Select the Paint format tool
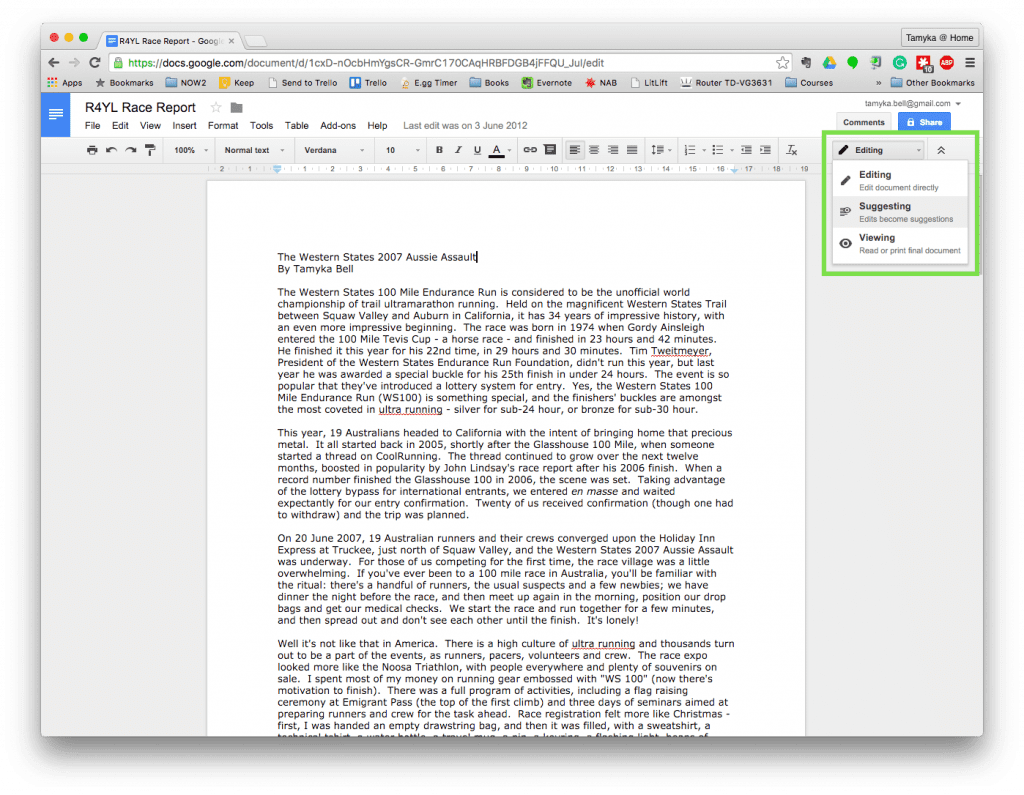 [x=150, y=150]
